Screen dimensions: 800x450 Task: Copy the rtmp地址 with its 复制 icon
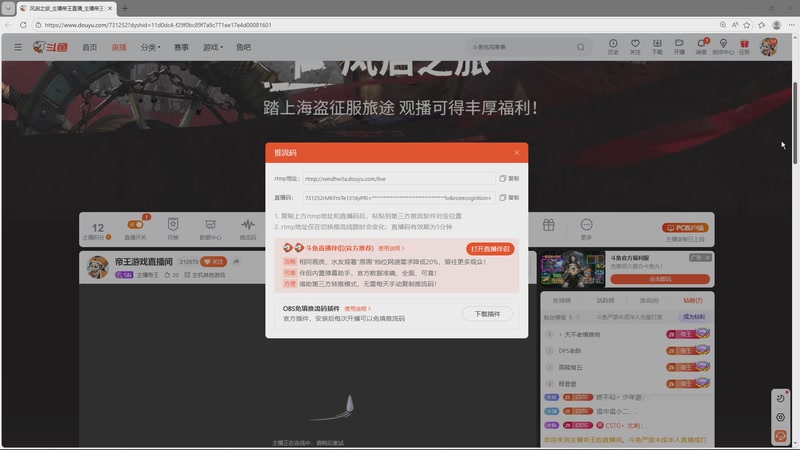click(x=509, y=179)
